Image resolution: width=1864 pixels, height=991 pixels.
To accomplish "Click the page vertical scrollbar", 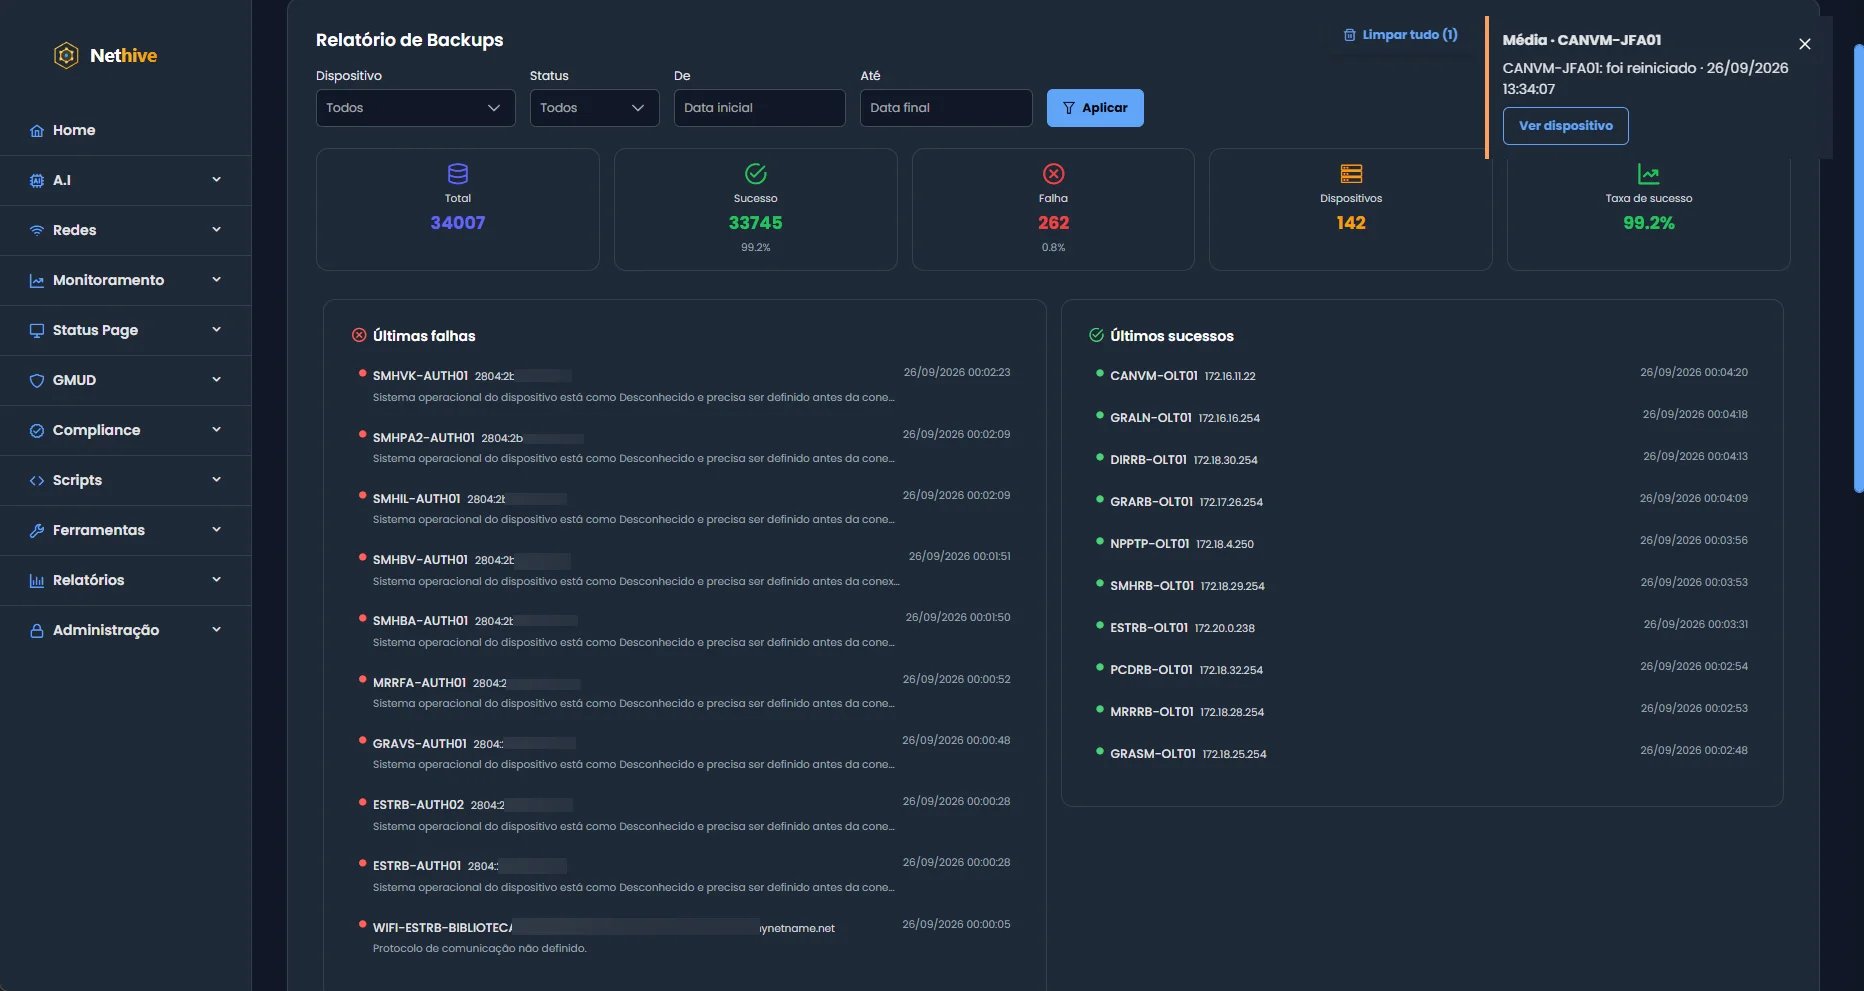I will pyautogui.click(x=1858, y=268).
